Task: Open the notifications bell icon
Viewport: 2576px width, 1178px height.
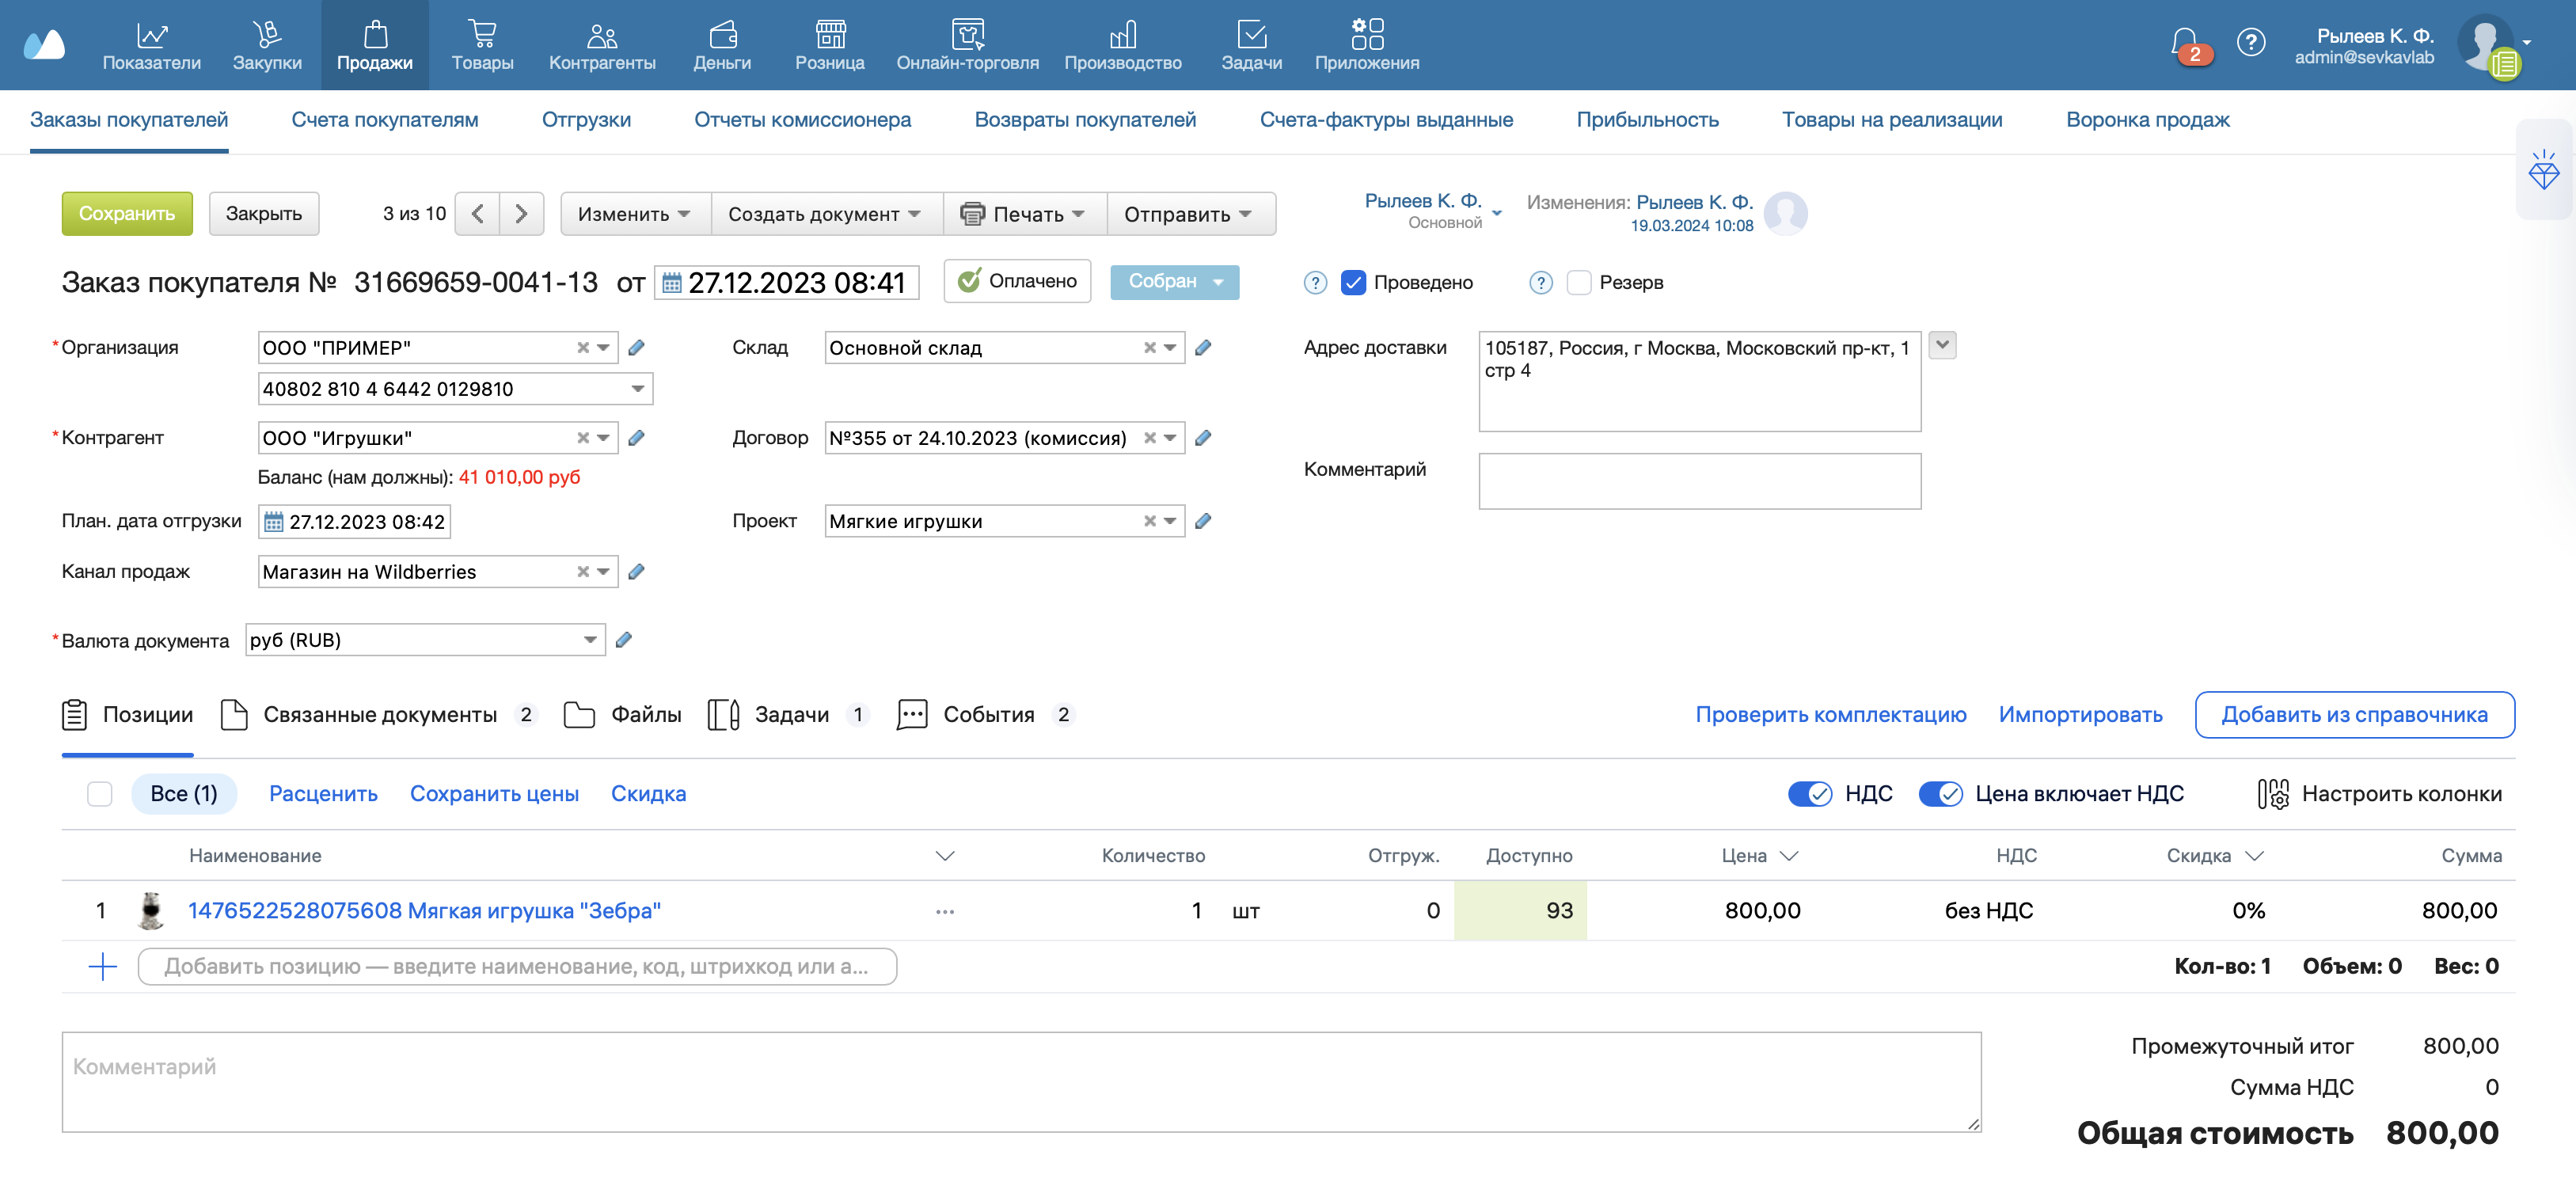Action: pyautogui.click(x=2183, y=42)
